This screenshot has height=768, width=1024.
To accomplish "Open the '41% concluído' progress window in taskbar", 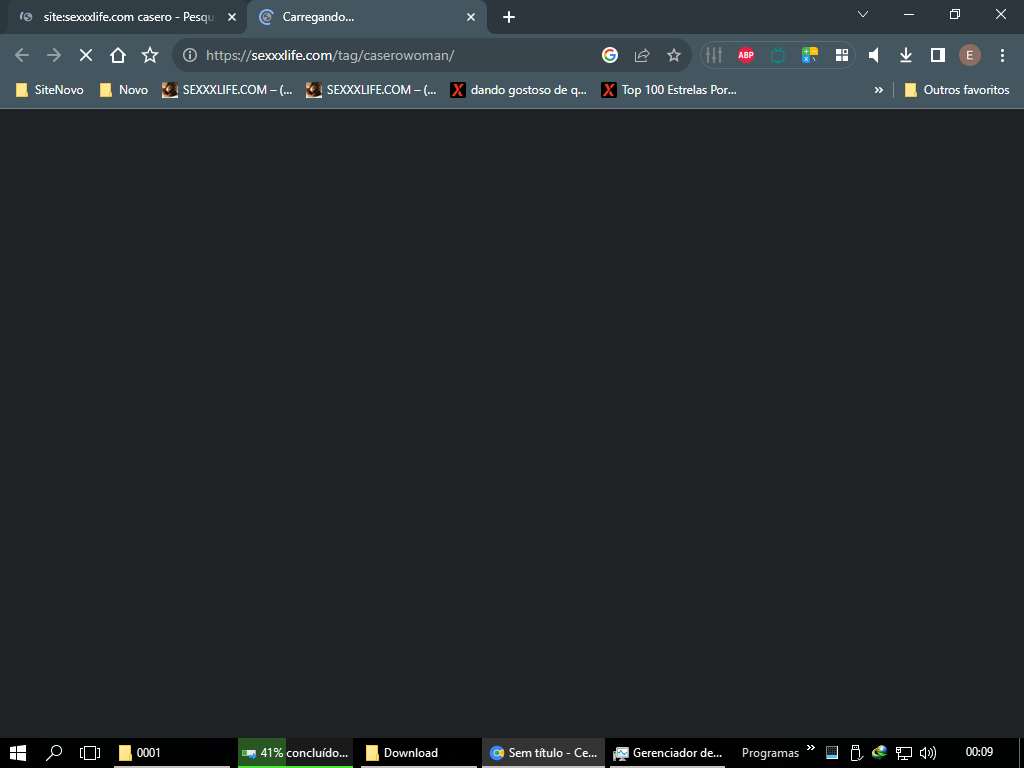I will 295,753.
